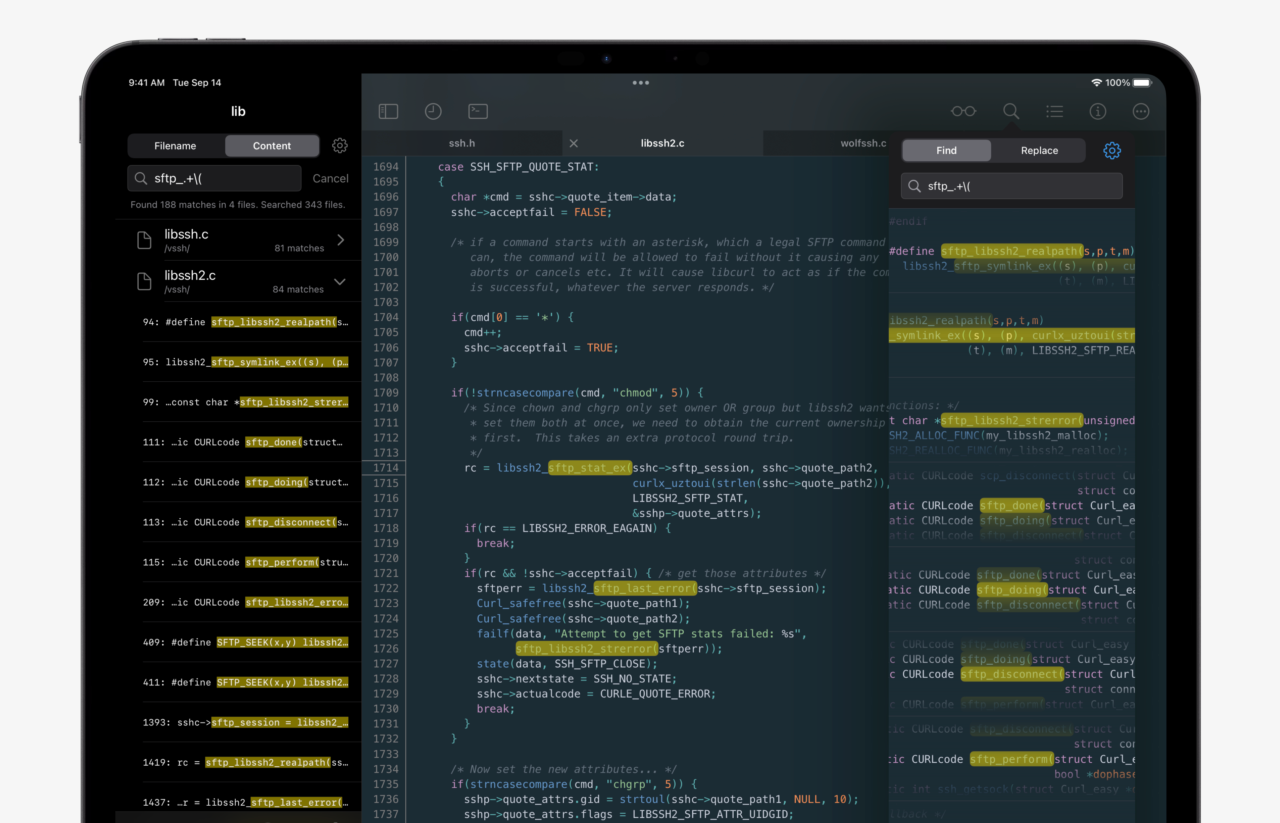The width and height of the screenshot is (1280, 823).
Task: Open the recent files history icon
Action: 431,111
